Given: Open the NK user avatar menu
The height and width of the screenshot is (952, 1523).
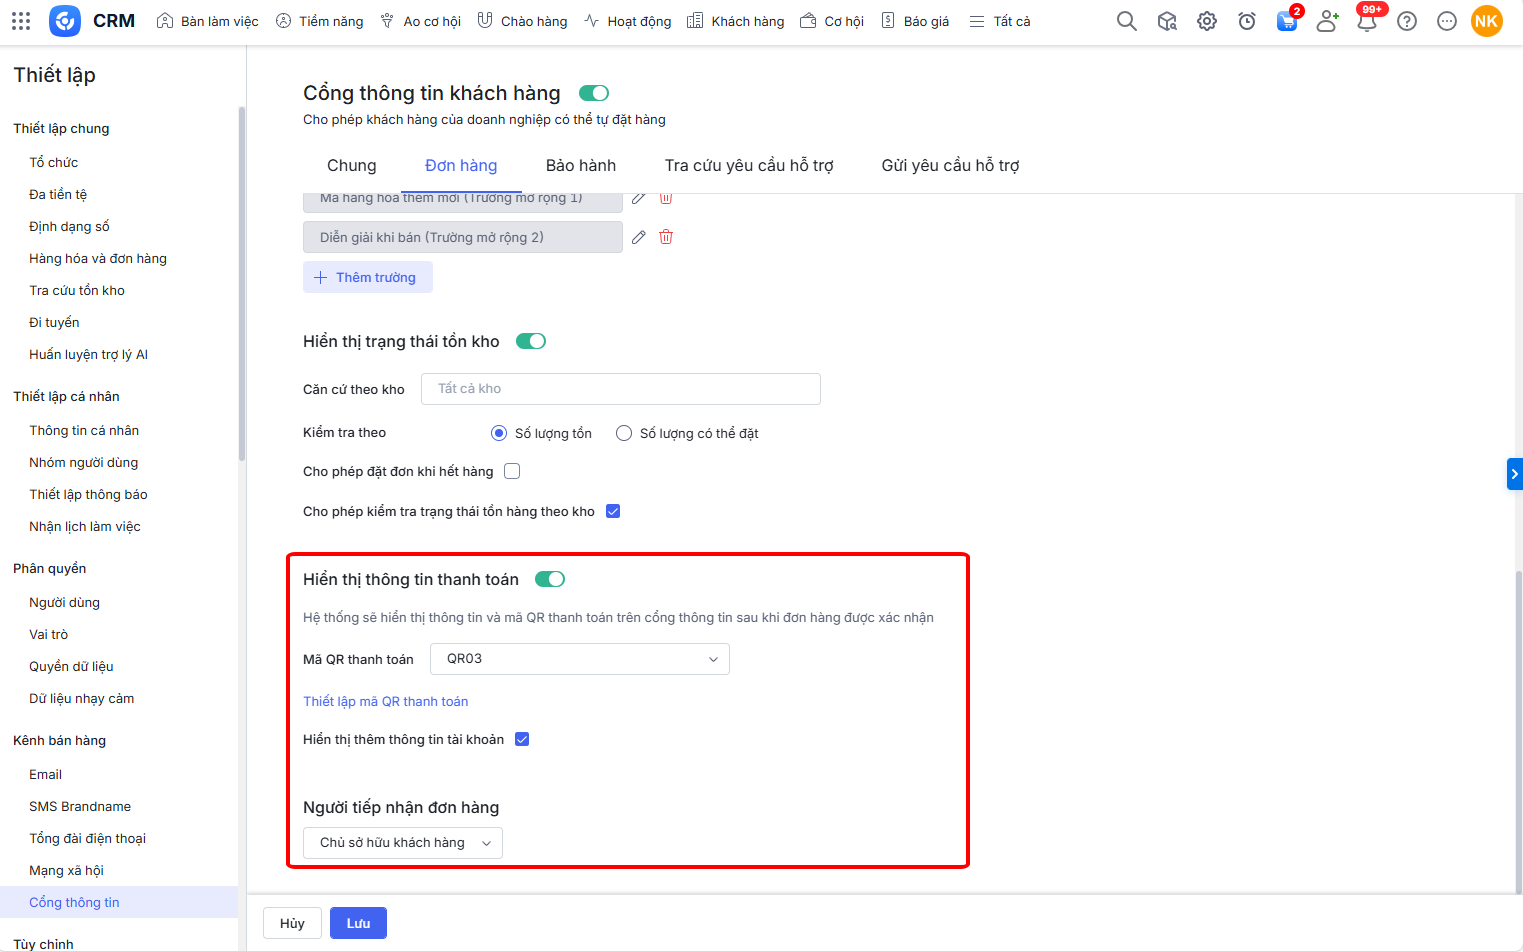Looking at the screenshot, I should (1487, 21).
